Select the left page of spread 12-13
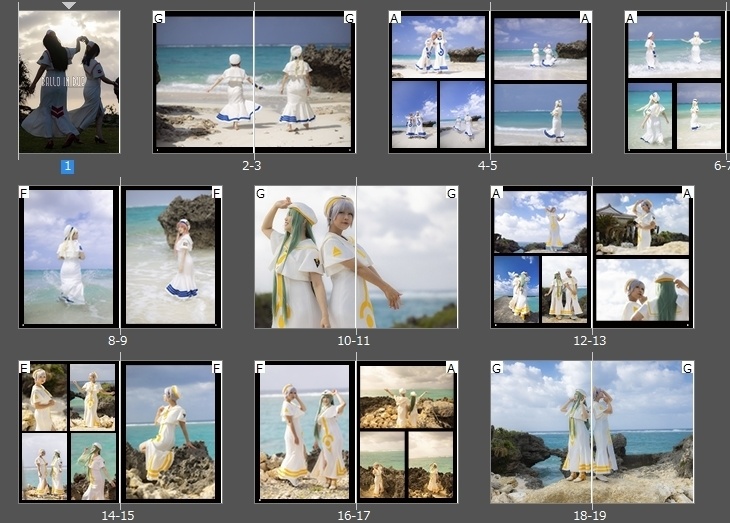The image size is (730, 523). pos(541,257)
